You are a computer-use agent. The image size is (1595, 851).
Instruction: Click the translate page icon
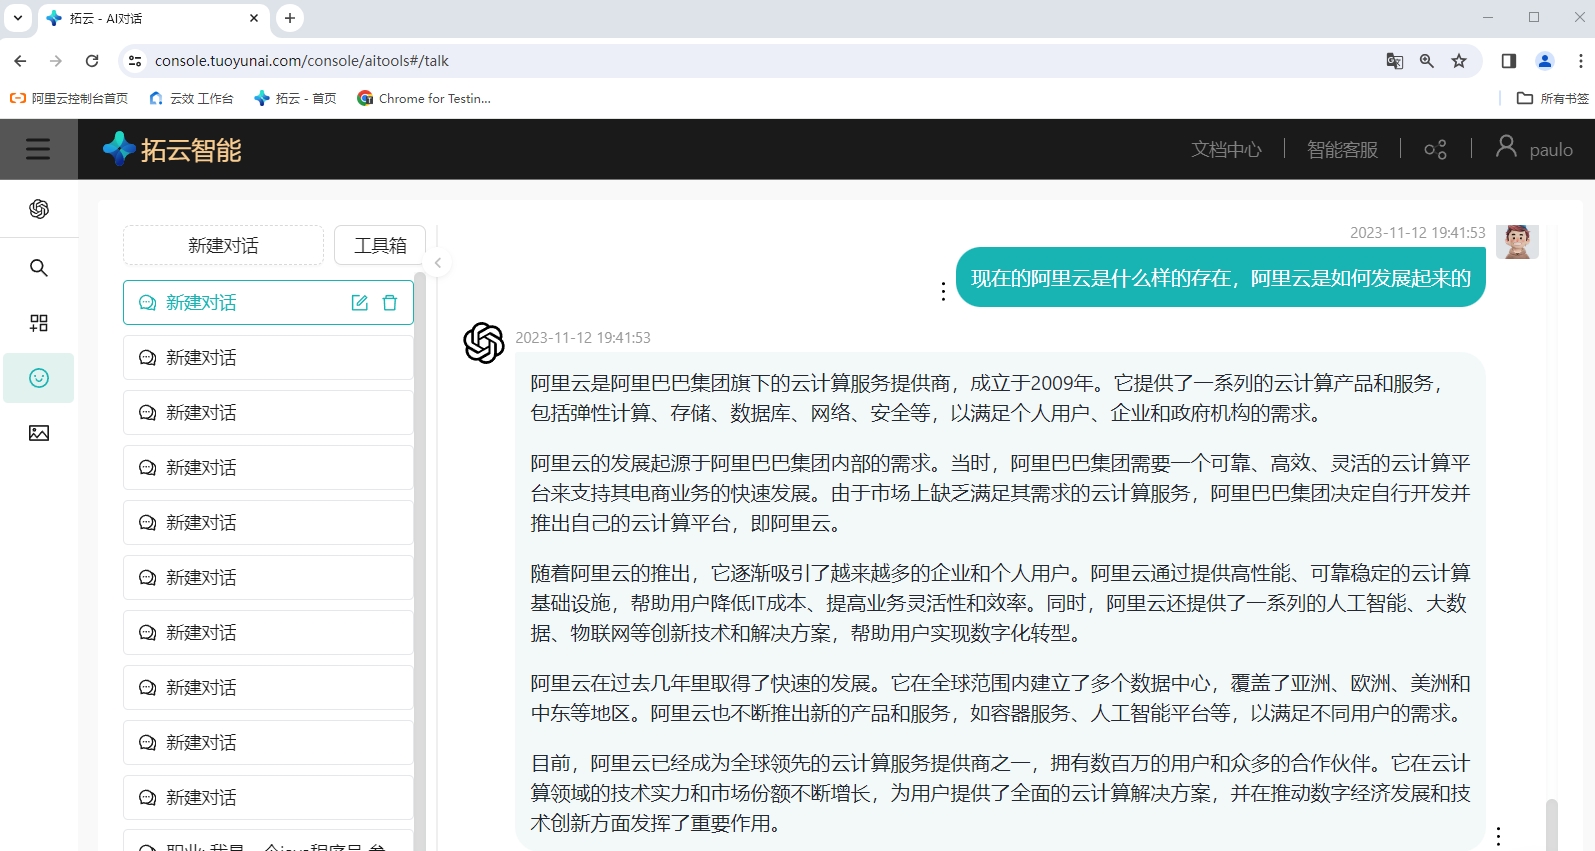click(x=1394, y=61)
